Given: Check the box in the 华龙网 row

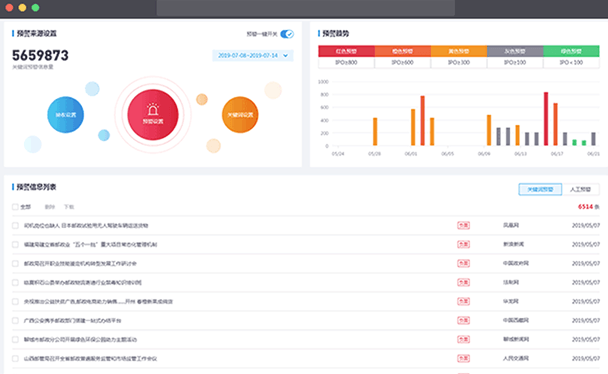Looking at the screenshot, I should click(x=15, y=302).
